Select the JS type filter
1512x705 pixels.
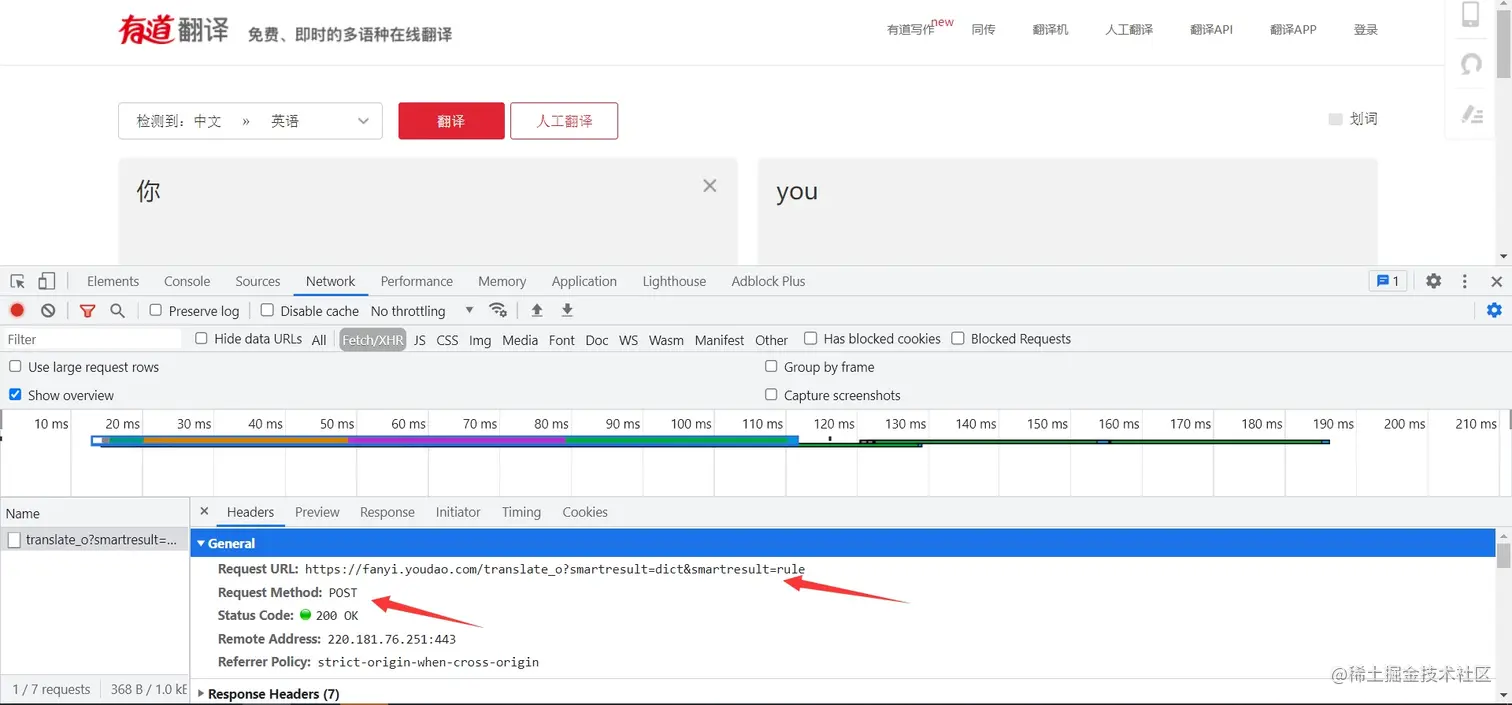coord(419,340)
